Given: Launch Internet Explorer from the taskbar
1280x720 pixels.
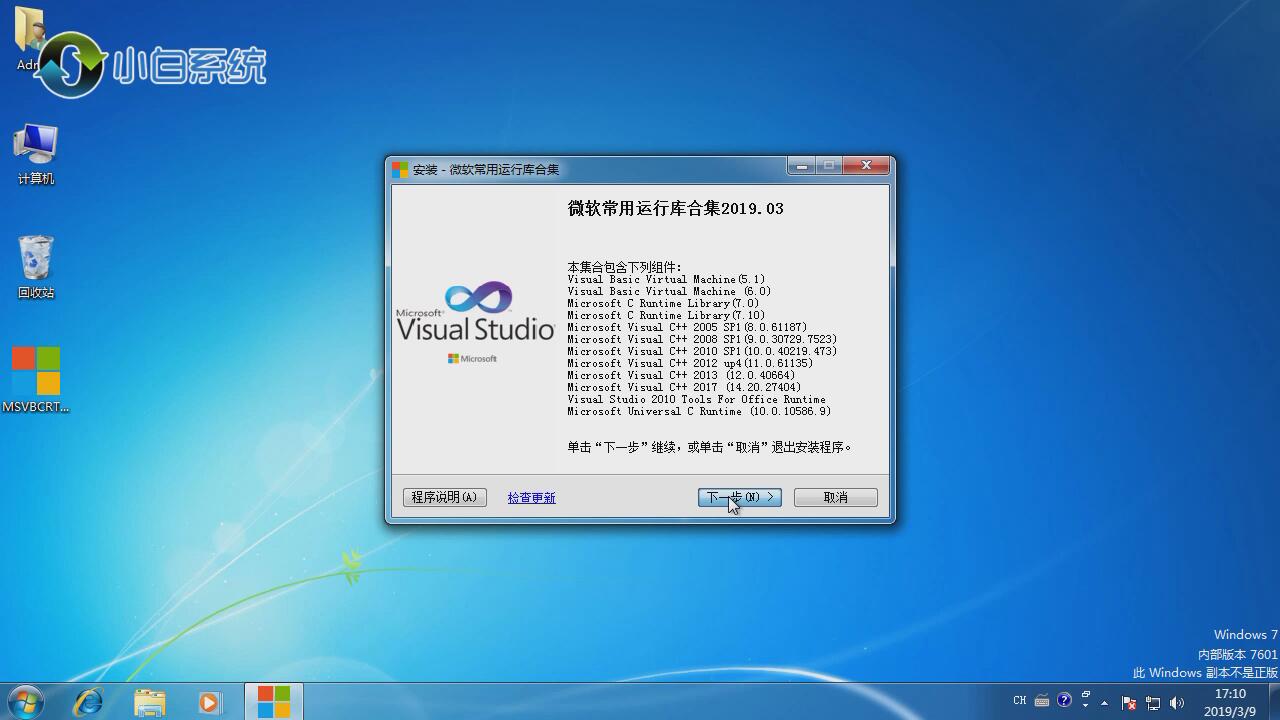Looking at the screenshot, I should pyautogui.click(x=89, y=702).
